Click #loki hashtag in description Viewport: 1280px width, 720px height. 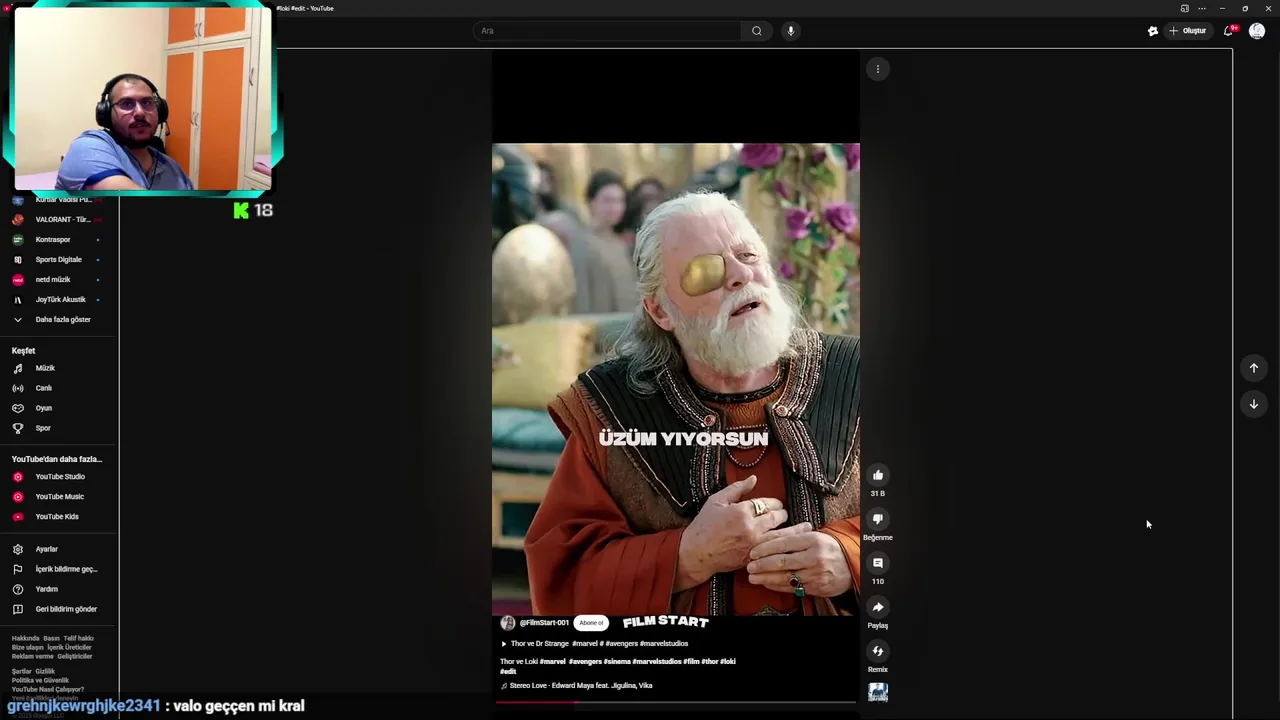tap(727, 662)
